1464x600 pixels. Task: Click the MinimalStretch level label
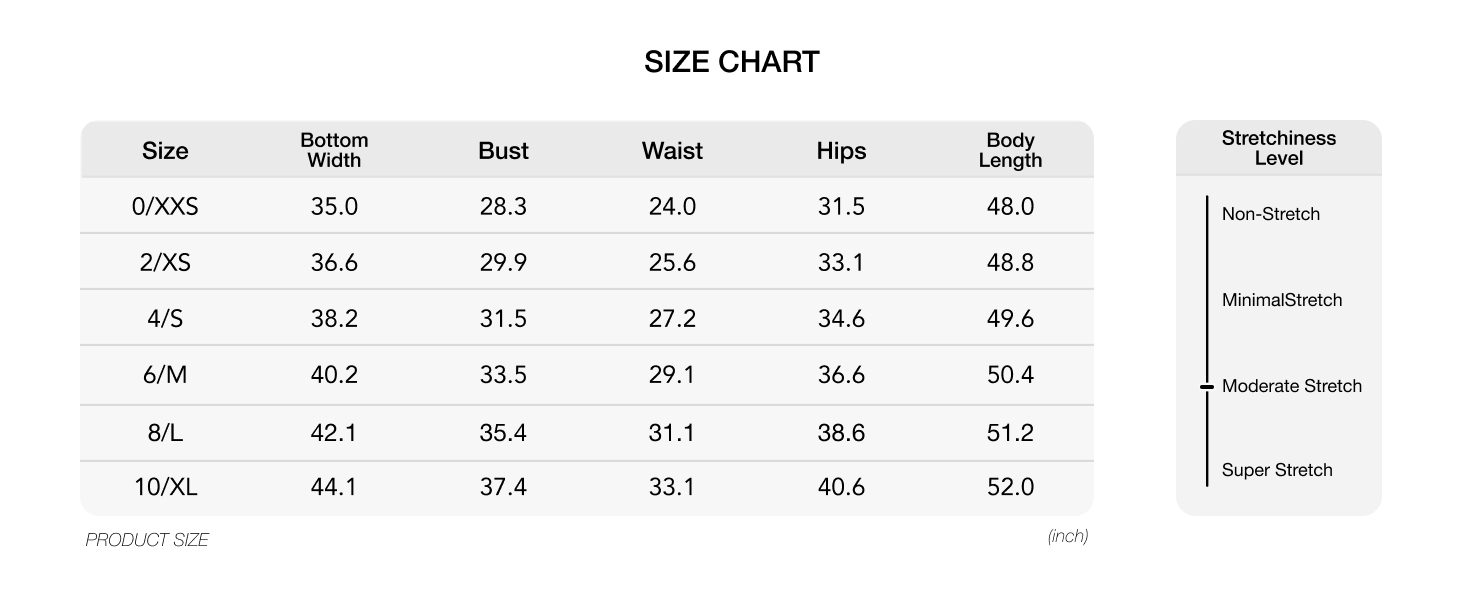[1281, 300]
